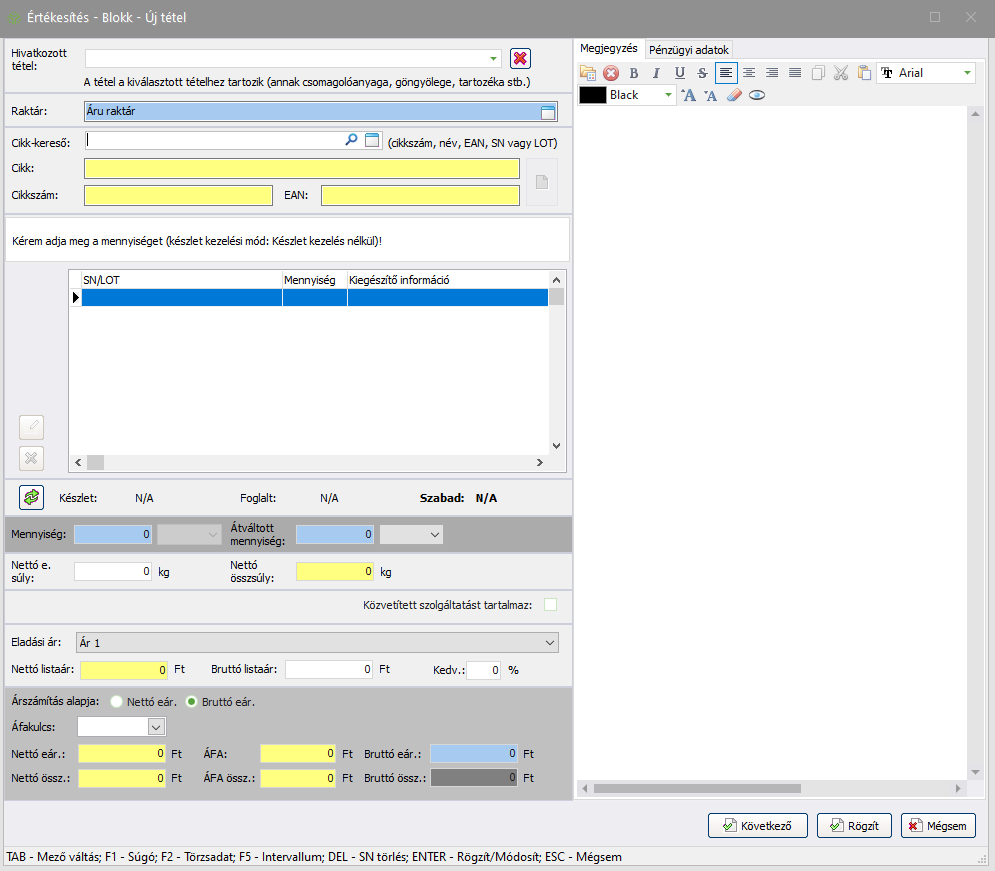Click the eraser clear-formatting icon

click(x=734, y=95)
